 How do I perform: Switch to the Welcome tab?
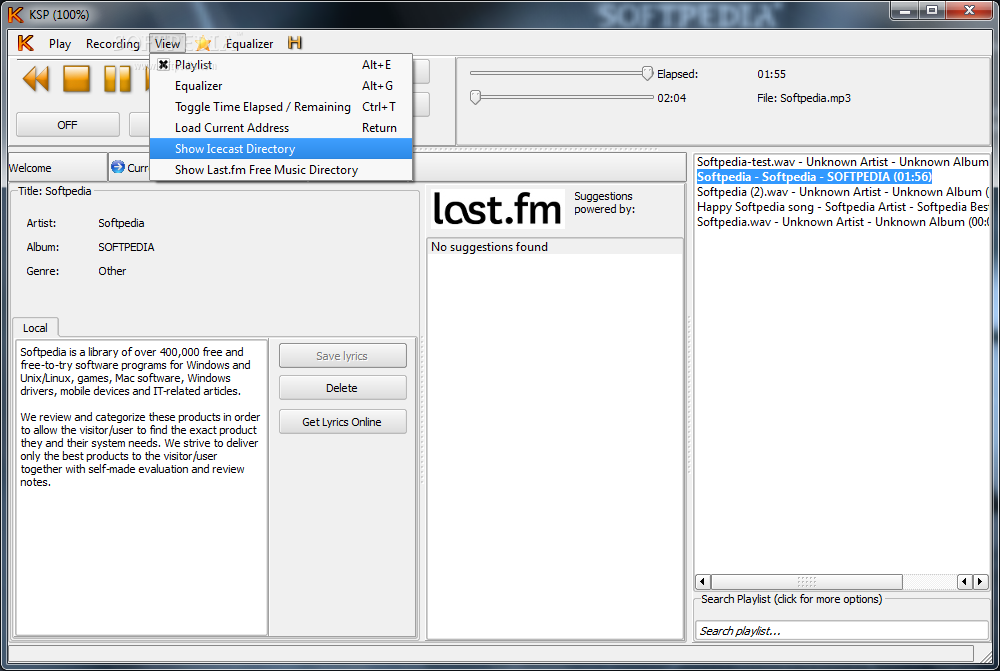(57, 168)
